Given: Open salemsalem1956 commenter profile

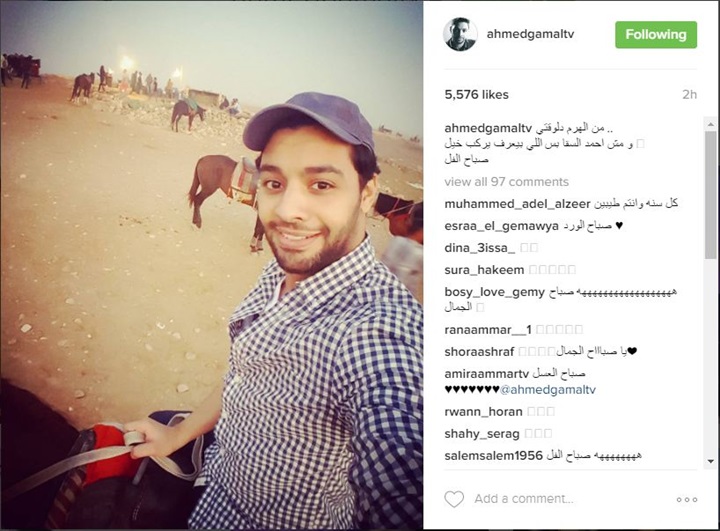Looking at the screenshot, I should [x=494, y=456].
